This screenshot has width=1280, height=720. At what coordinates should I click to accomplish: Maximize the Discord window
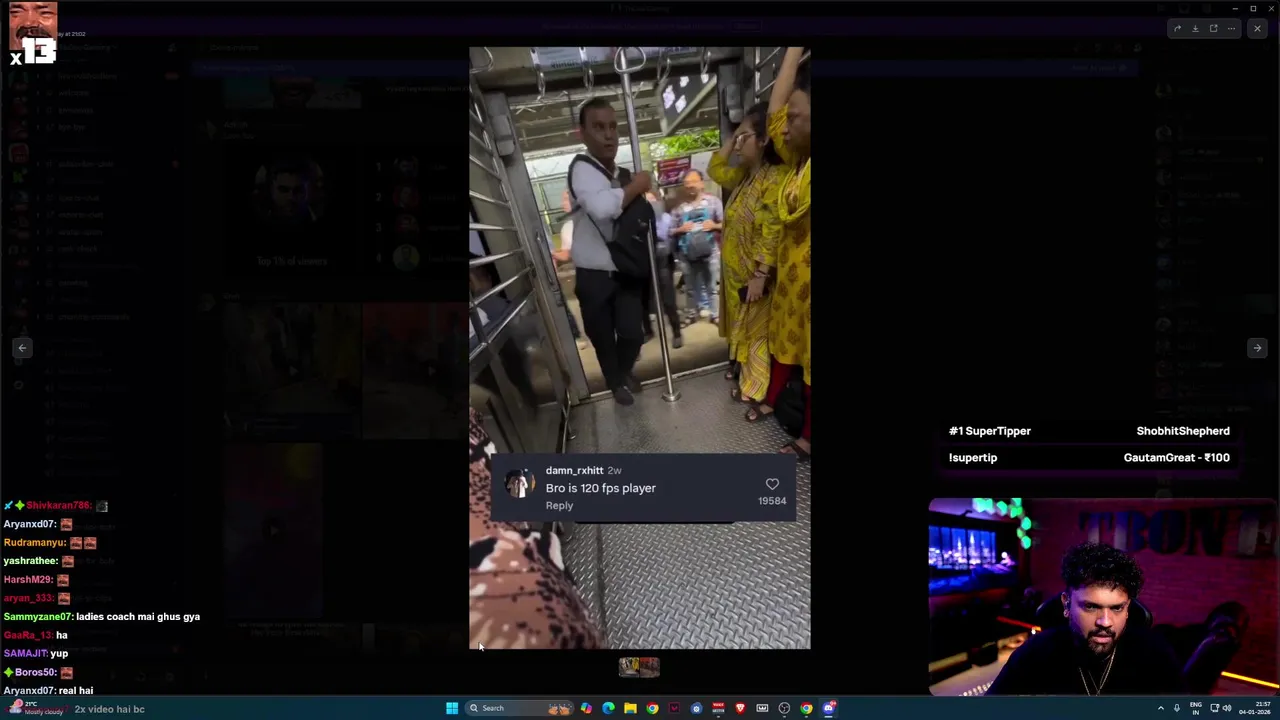pos(1253,8)
